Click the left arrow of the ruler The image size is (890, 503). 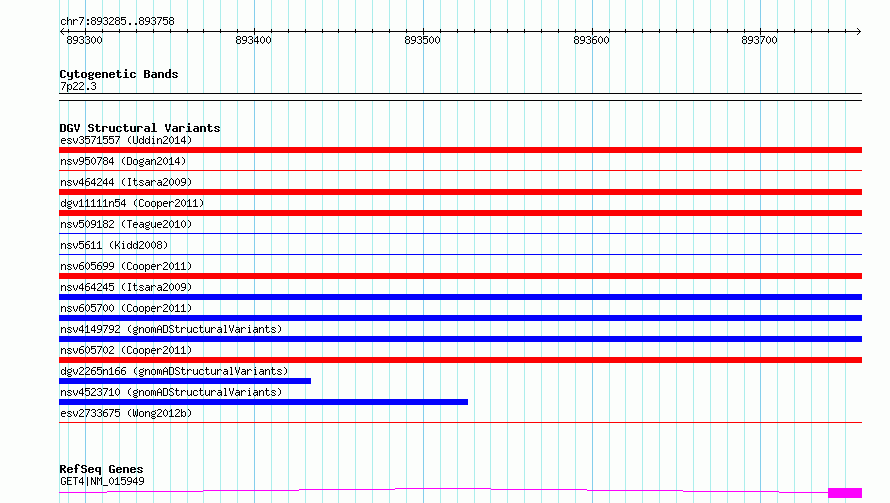point(62,31)
